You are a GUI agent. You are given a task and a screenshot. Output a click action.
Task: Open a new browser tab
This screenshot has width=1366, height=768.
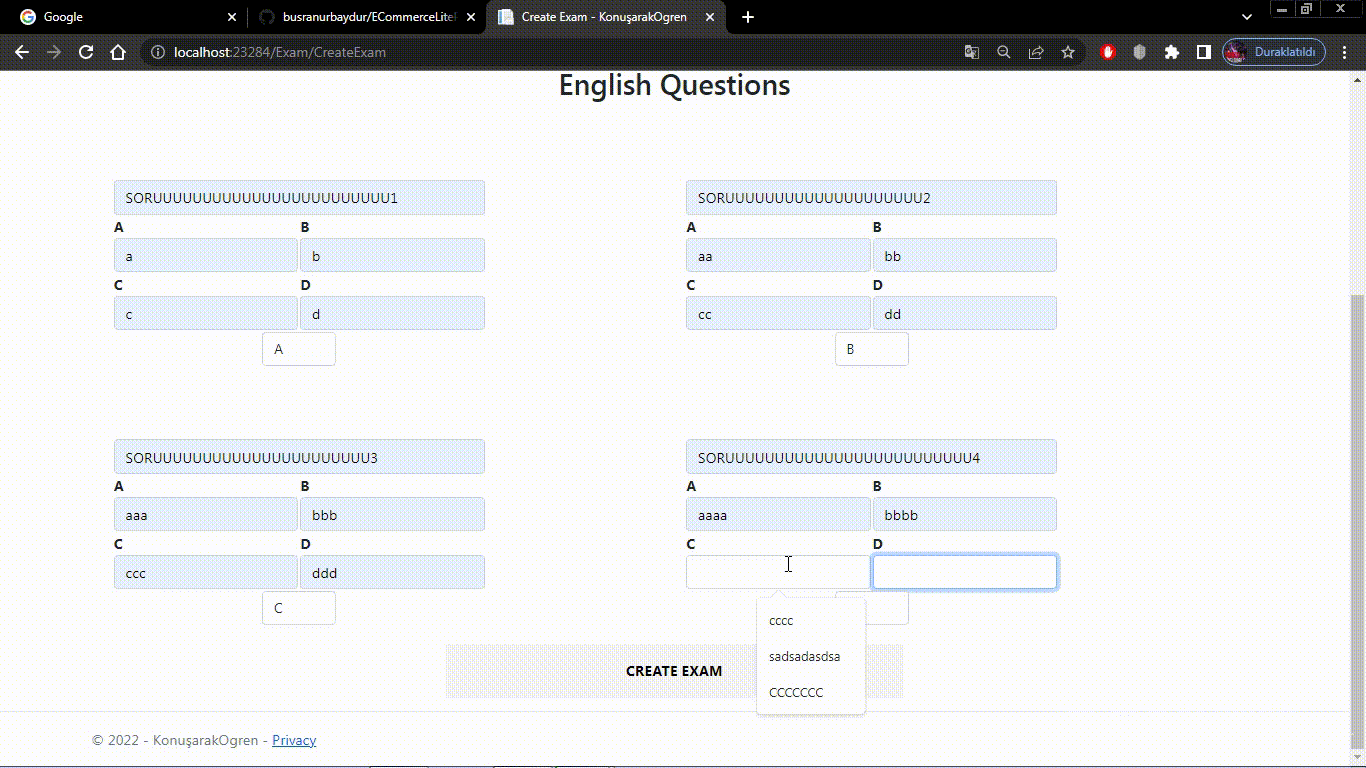(748, 17)
